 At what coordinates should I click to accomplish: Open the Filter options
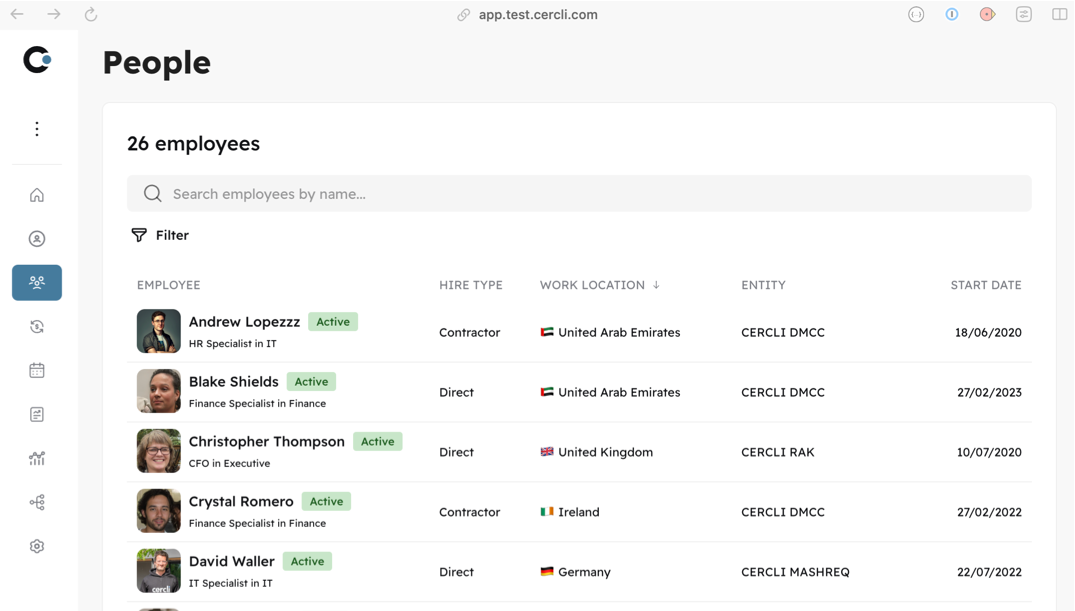[160, 235]
